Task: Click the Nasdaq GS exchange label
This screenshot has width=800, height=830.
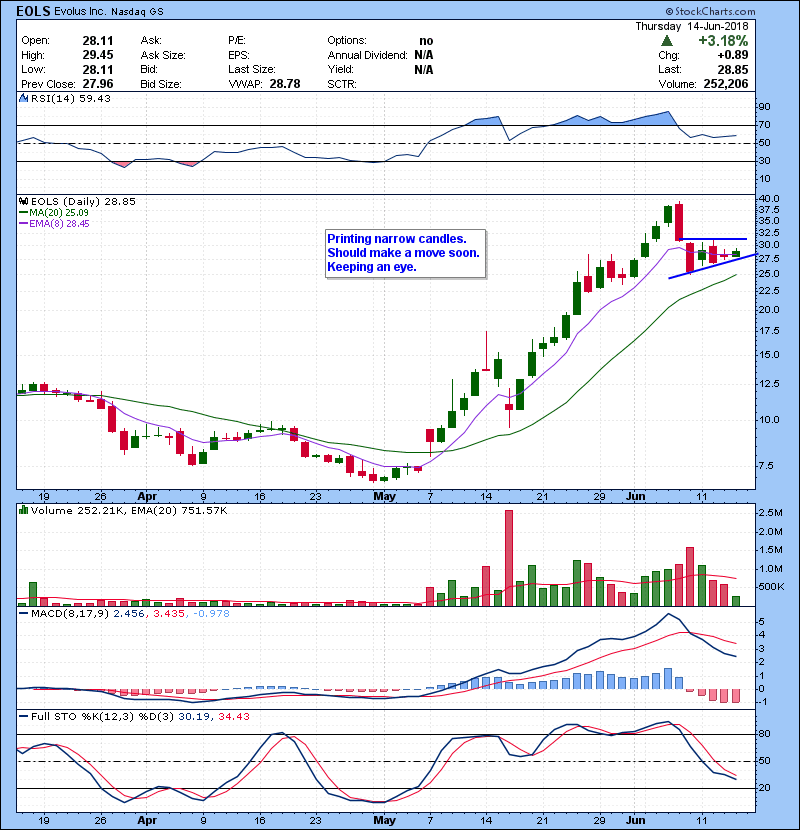Action: click(137, 12)
